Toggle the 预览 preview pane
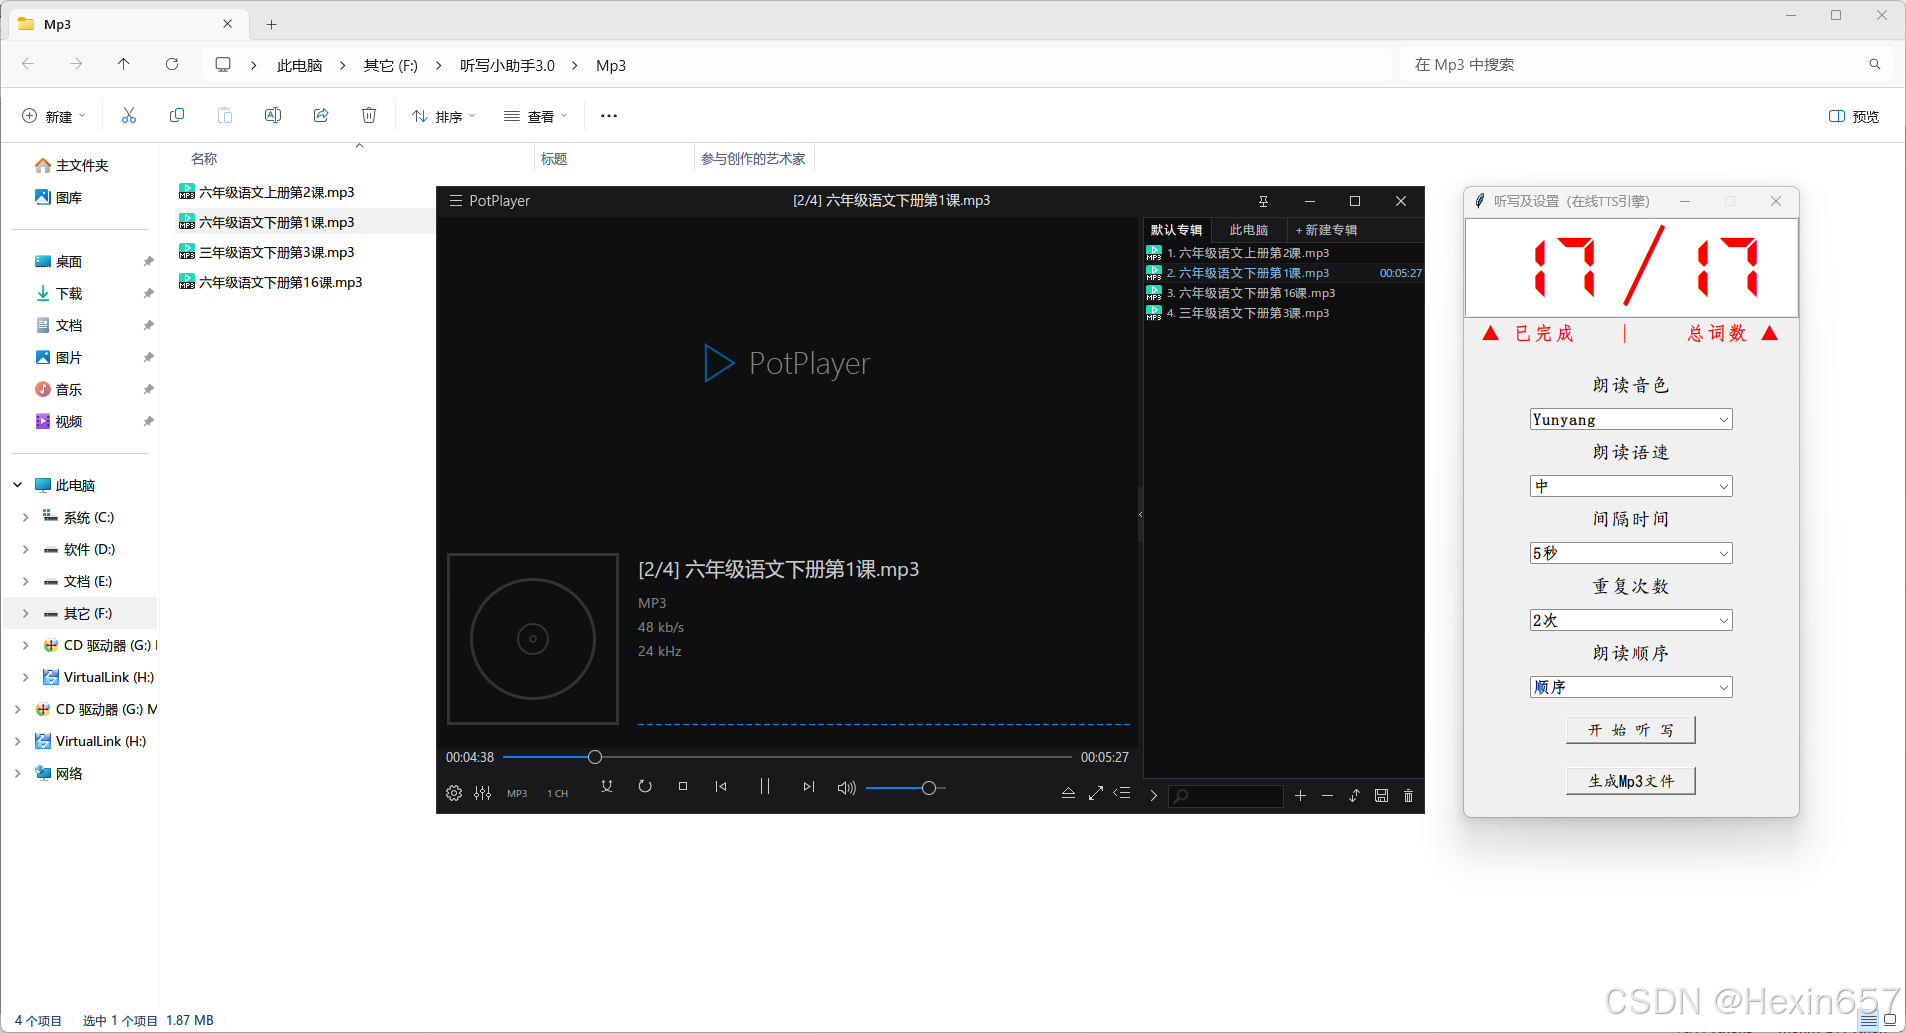This screenshot has height=1033, width=1906. point(1854,116)
